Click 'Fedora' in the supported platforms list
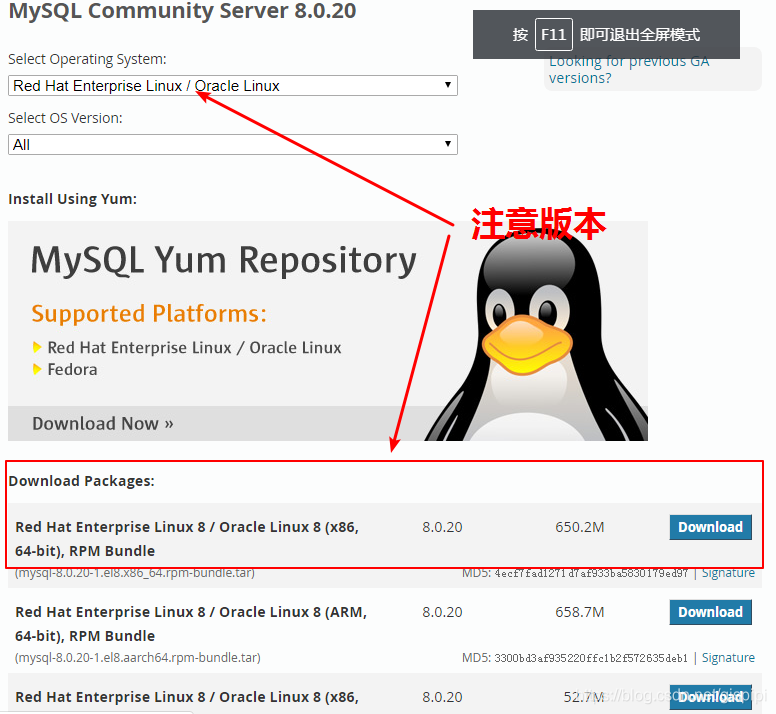This screenshot has width=776, height=714. pos(72,370)
